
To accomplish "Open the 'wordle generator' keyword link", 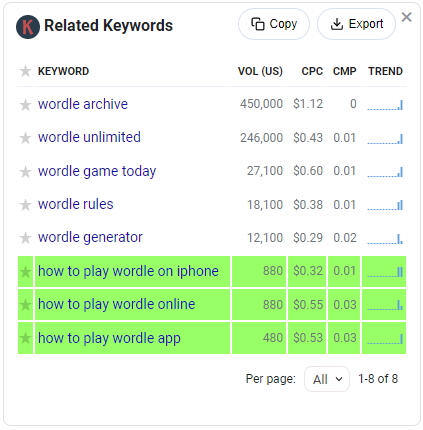I will pyautogui.click(x=90, y=237).
